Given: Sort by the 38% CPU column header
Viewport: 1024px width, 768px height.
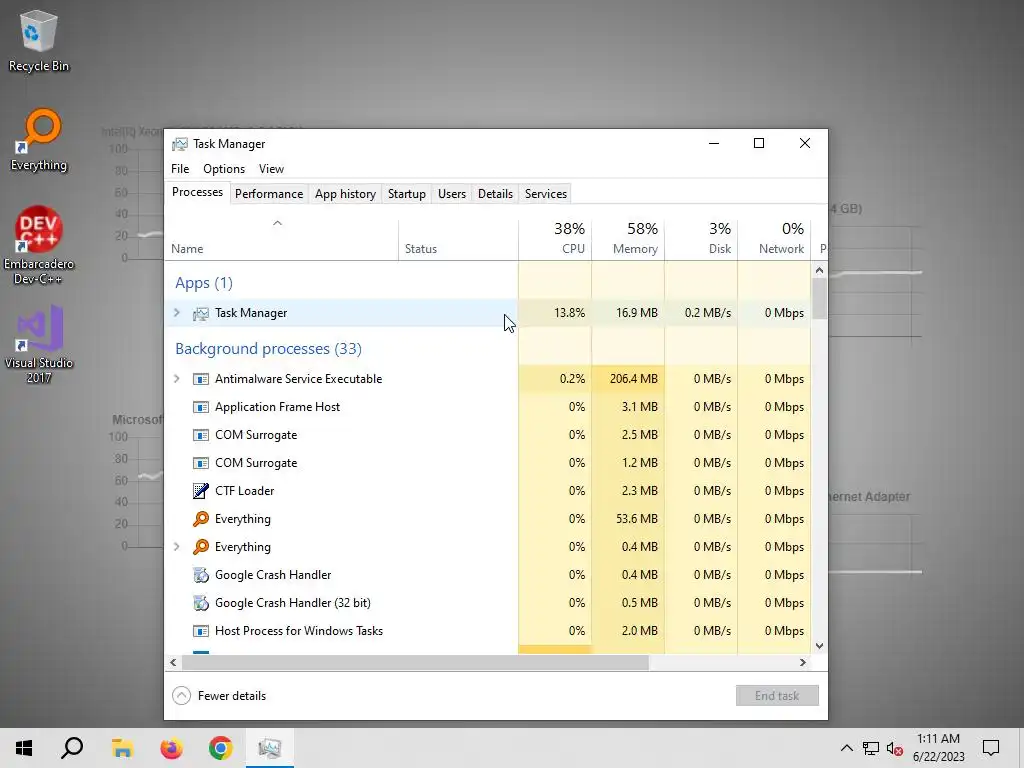Looking at the screenshot, I should coord(555,240).
